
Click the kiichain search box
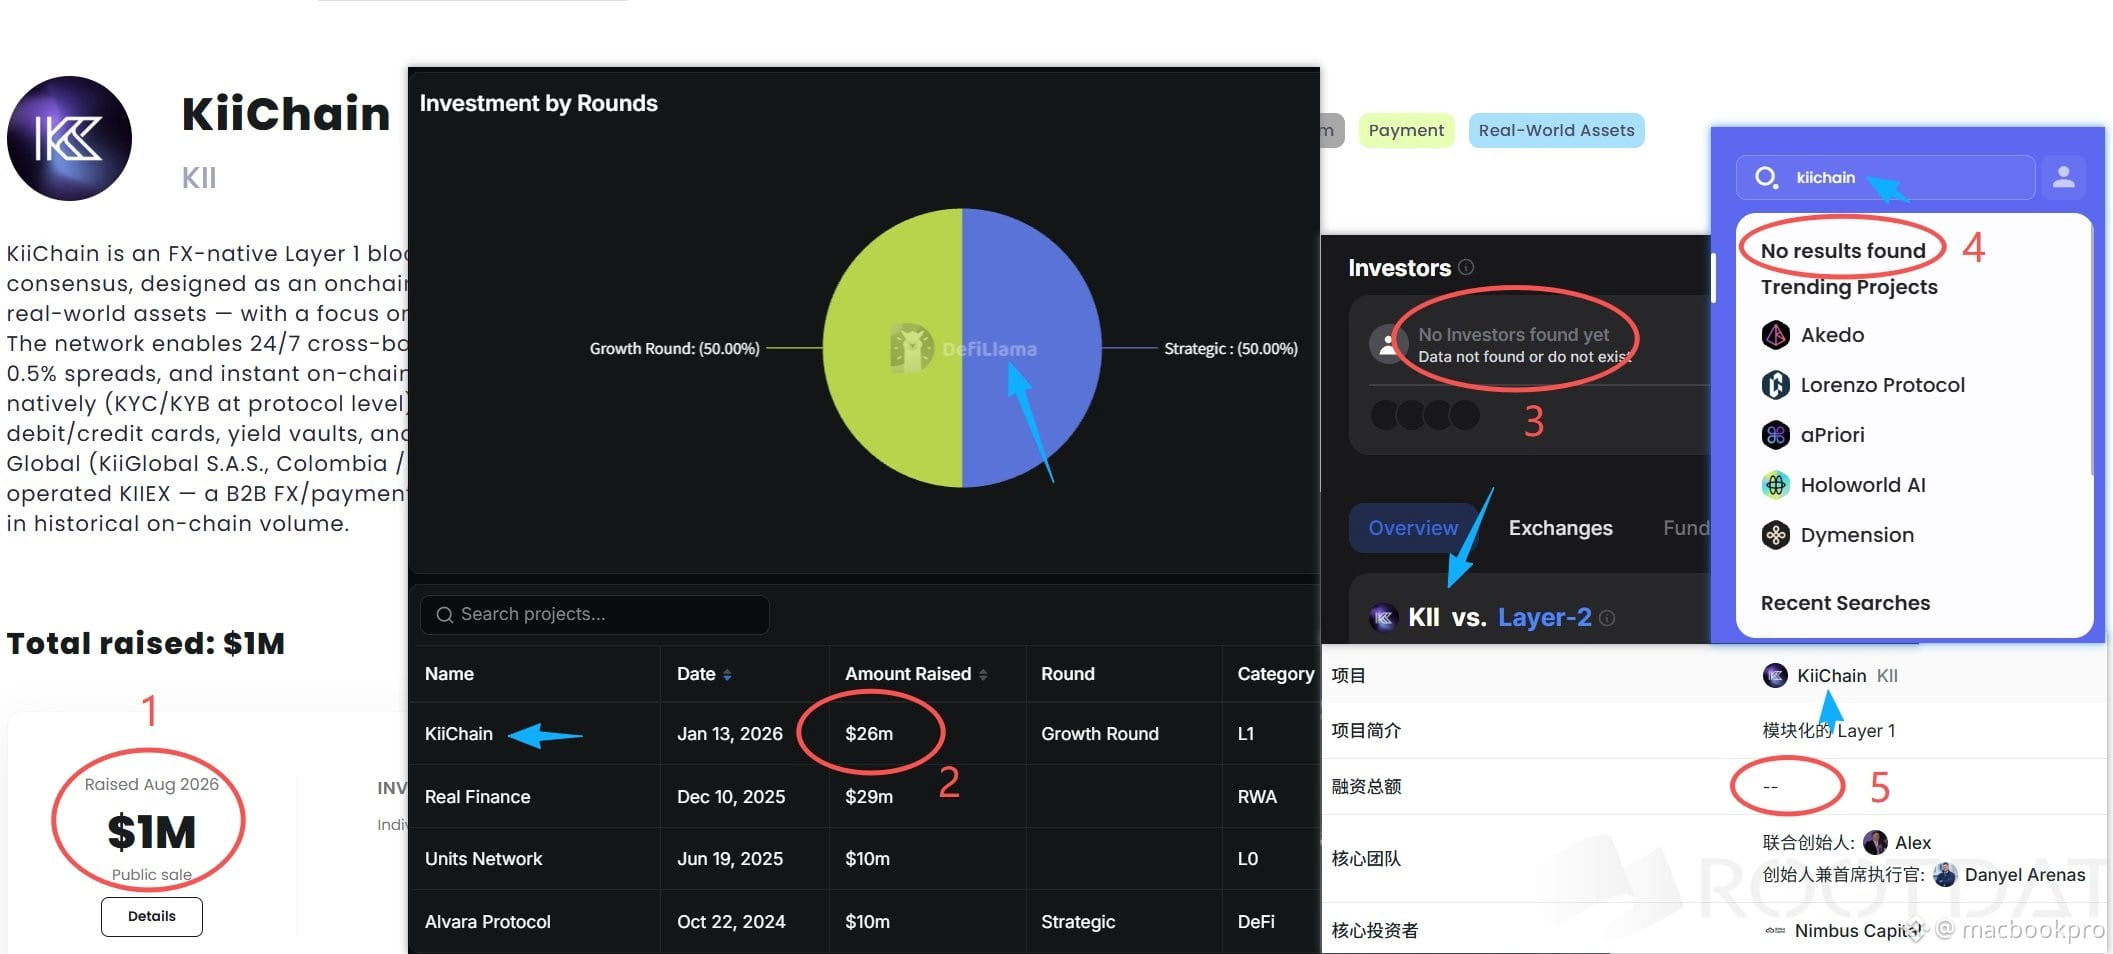tap(1886, 178)
